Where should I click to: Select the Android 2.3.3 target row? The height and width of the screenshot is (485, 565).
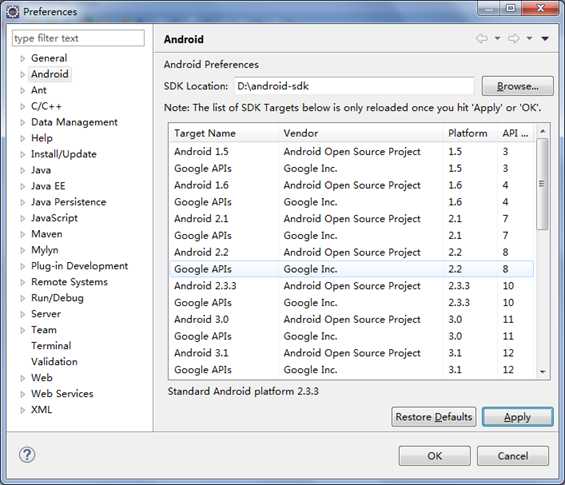(351, 286)
